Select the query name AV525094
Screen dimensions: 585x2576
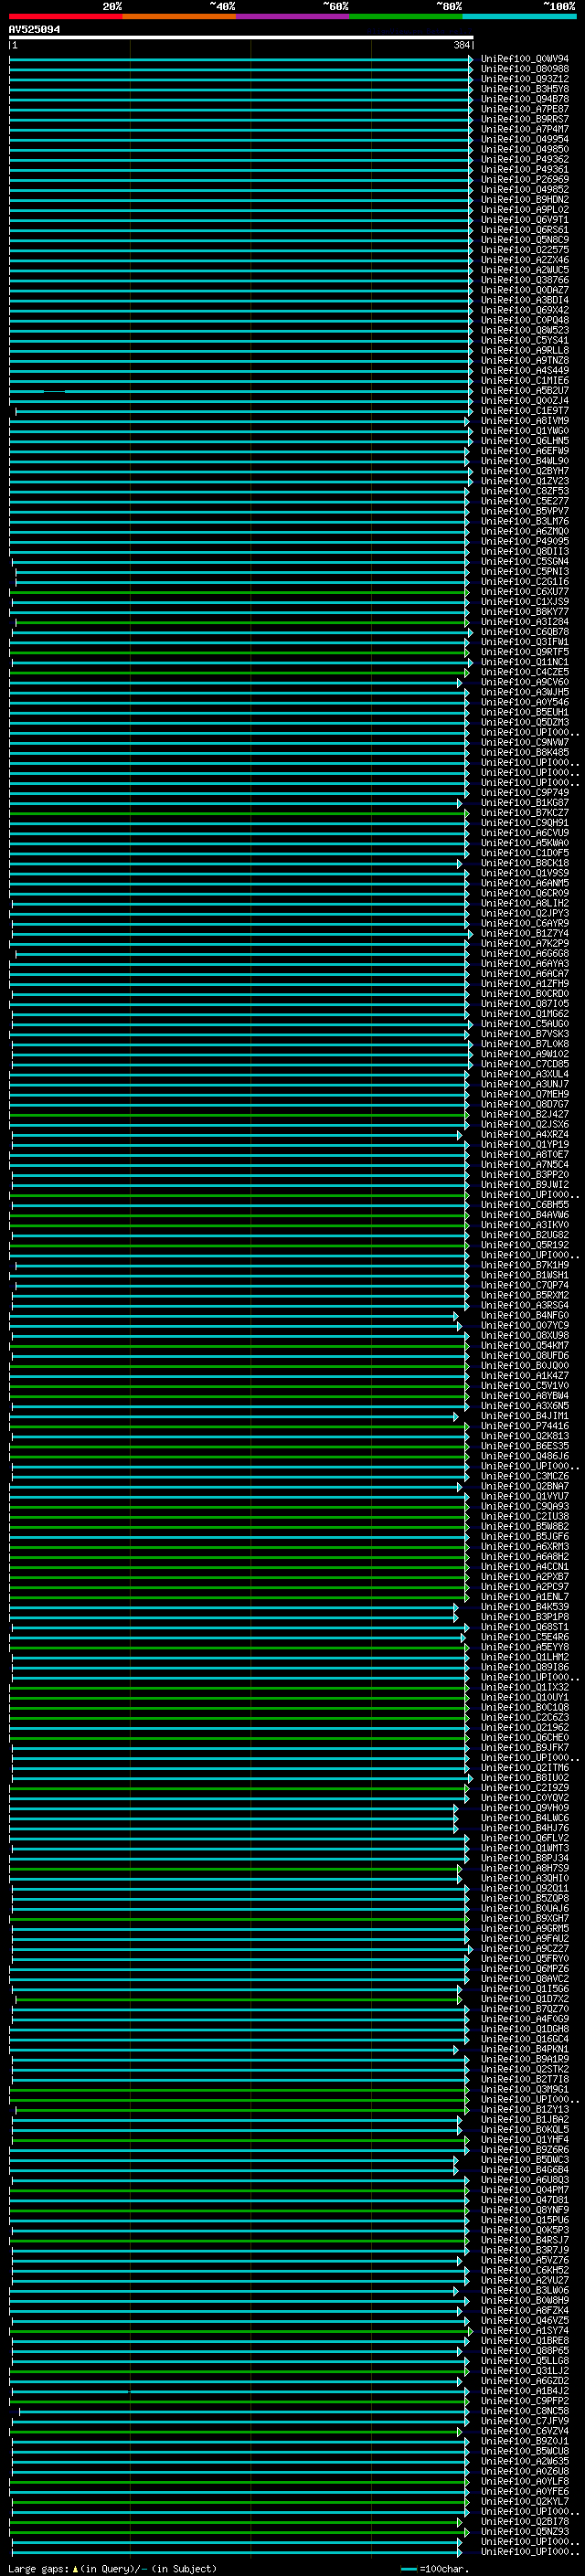point(34,30)
